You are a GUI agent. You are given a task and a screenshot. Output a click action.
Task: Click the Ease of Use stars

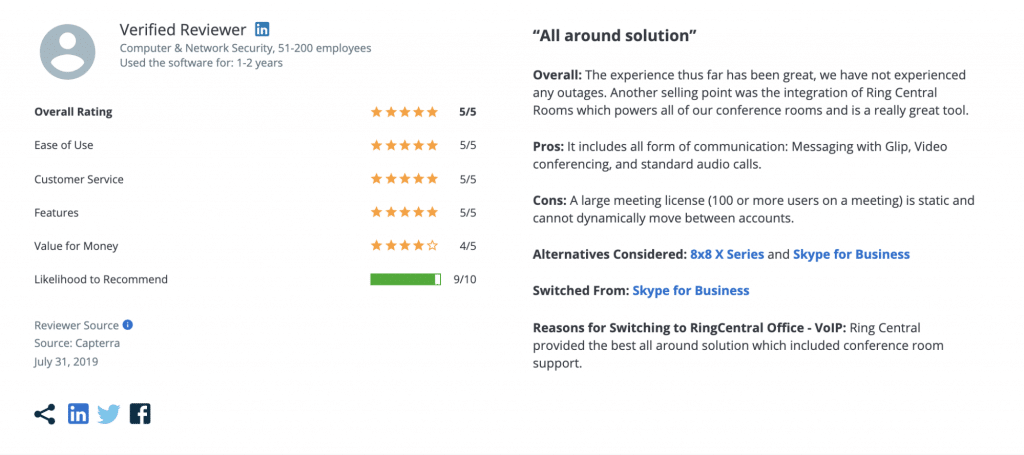pos(404,145)
